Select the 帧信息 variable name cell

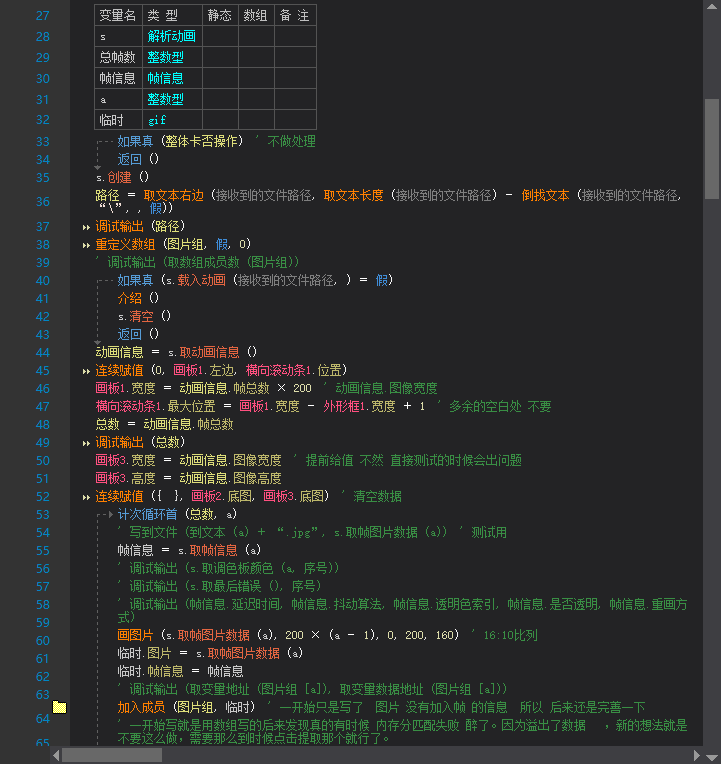[118, 78]
